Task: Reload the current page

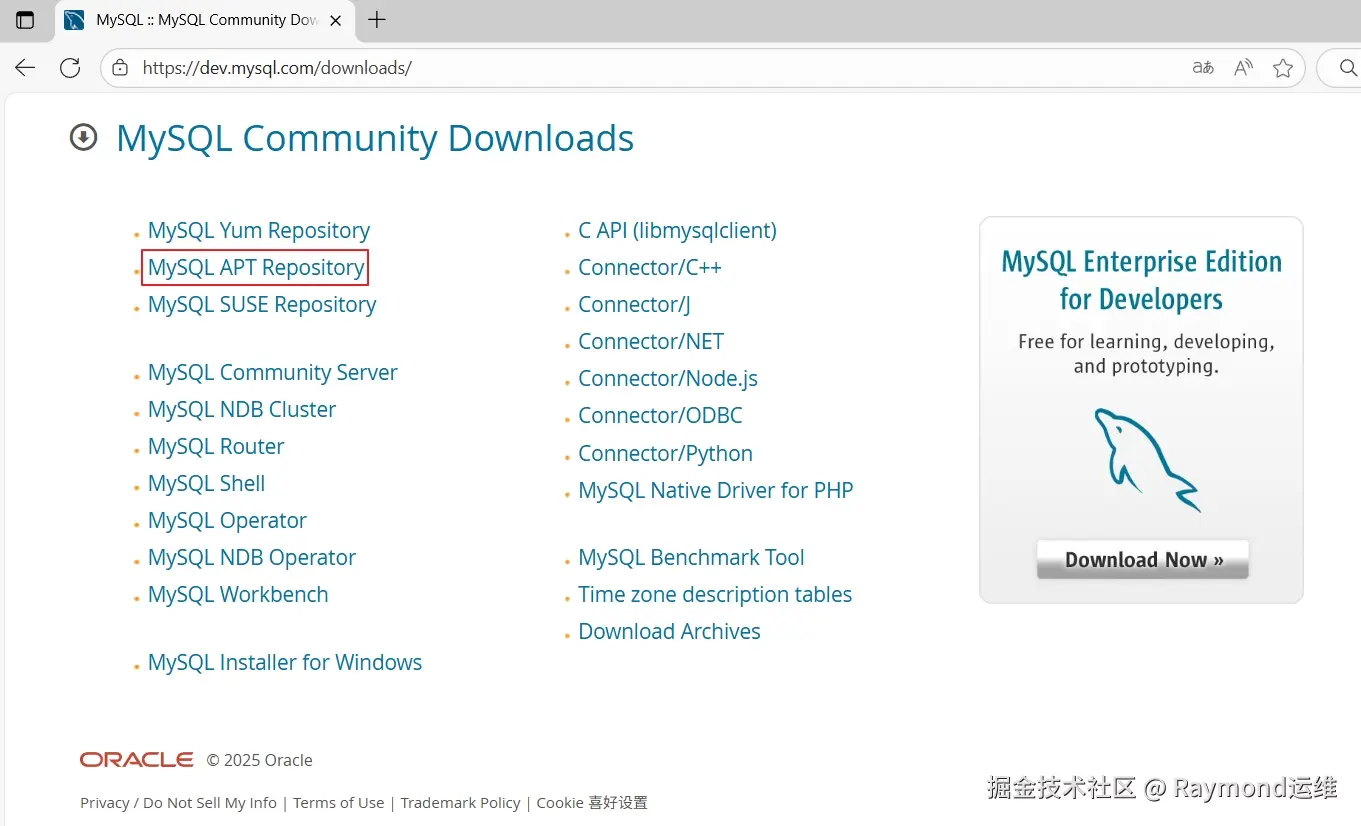Action: [x=70, y=68]
